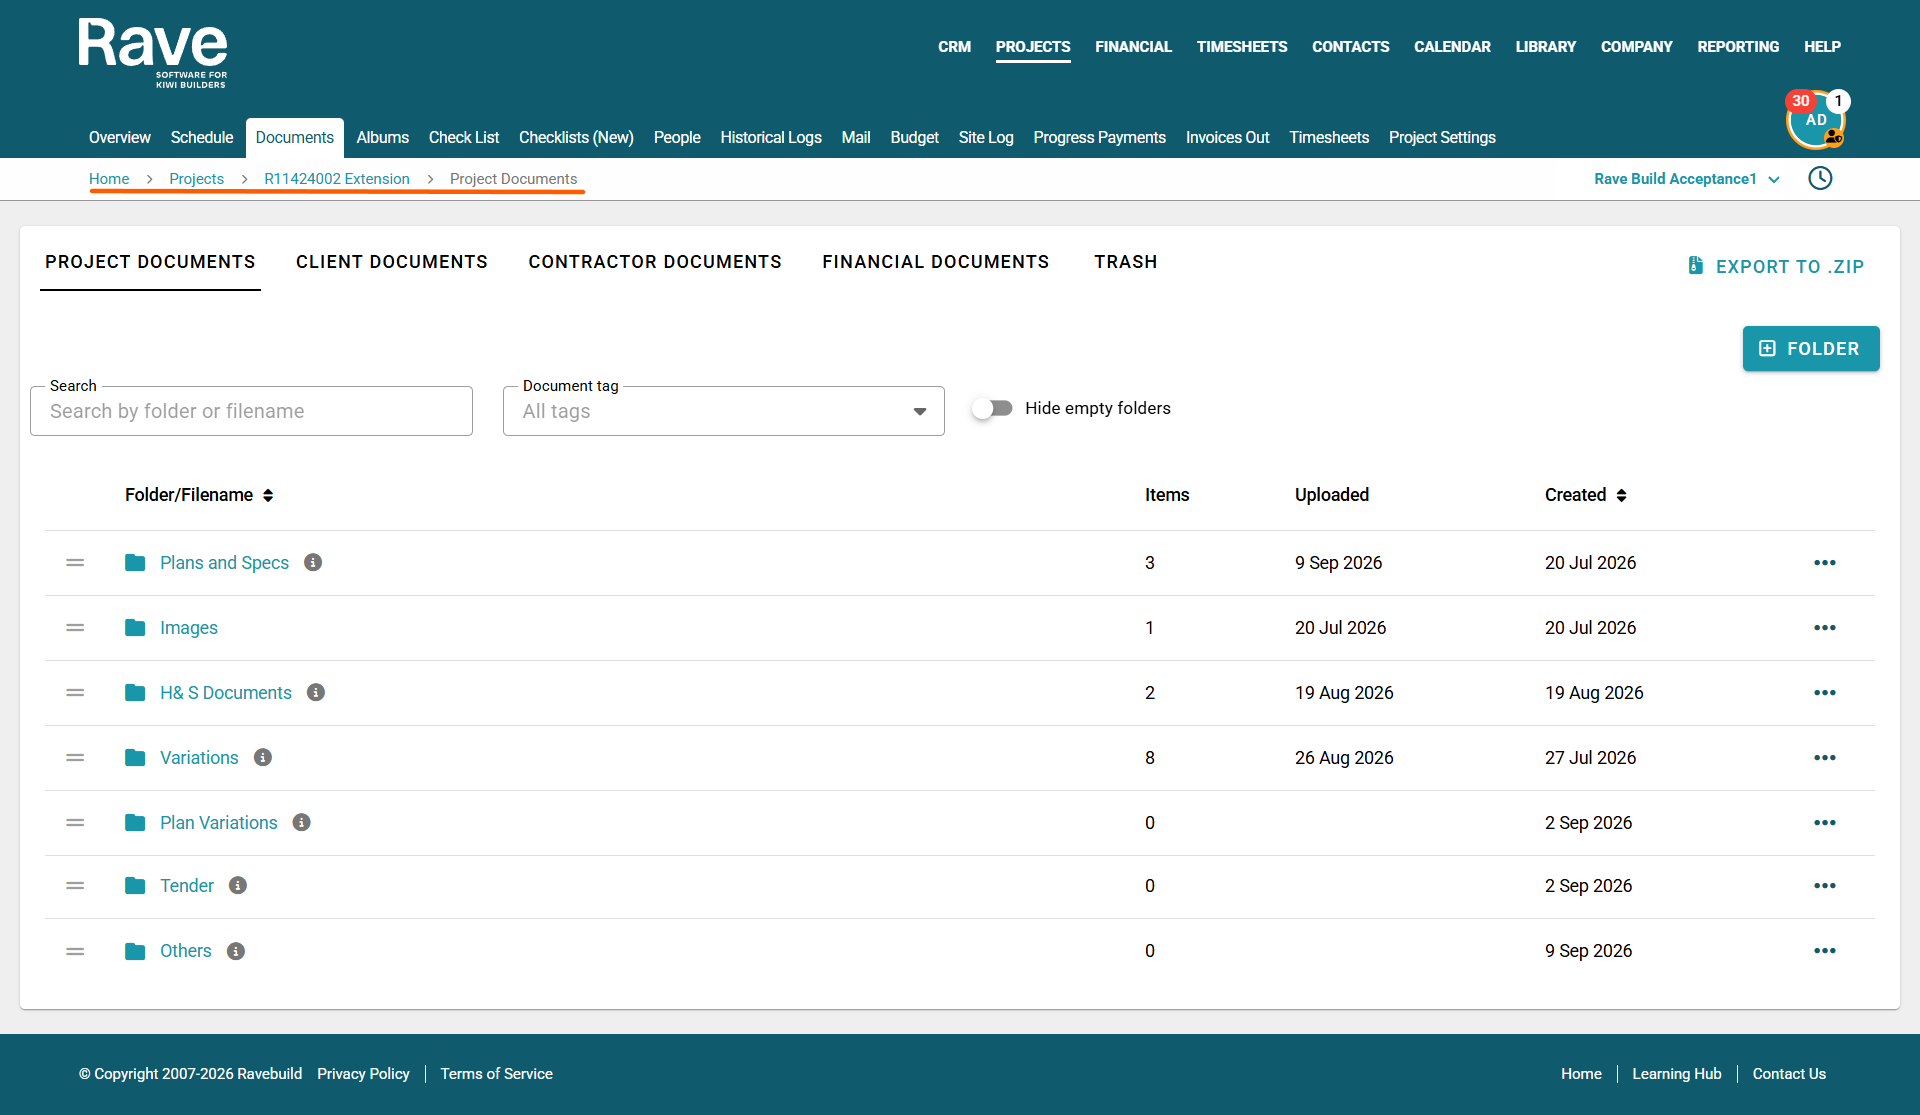Expand Rave Build Acceptance1 company selector
The image size is (1920, 1115).
click(1687, 179)
